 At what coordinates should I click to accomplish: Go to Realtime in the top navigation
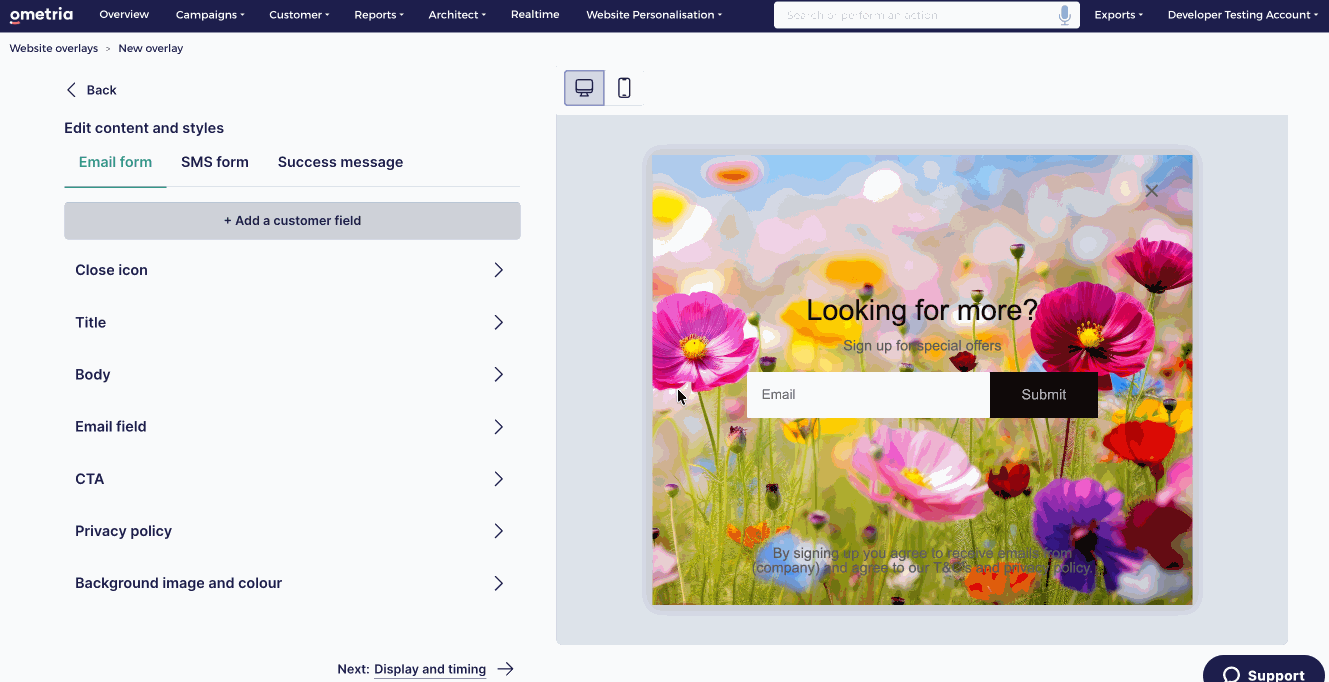pos(535,15)
